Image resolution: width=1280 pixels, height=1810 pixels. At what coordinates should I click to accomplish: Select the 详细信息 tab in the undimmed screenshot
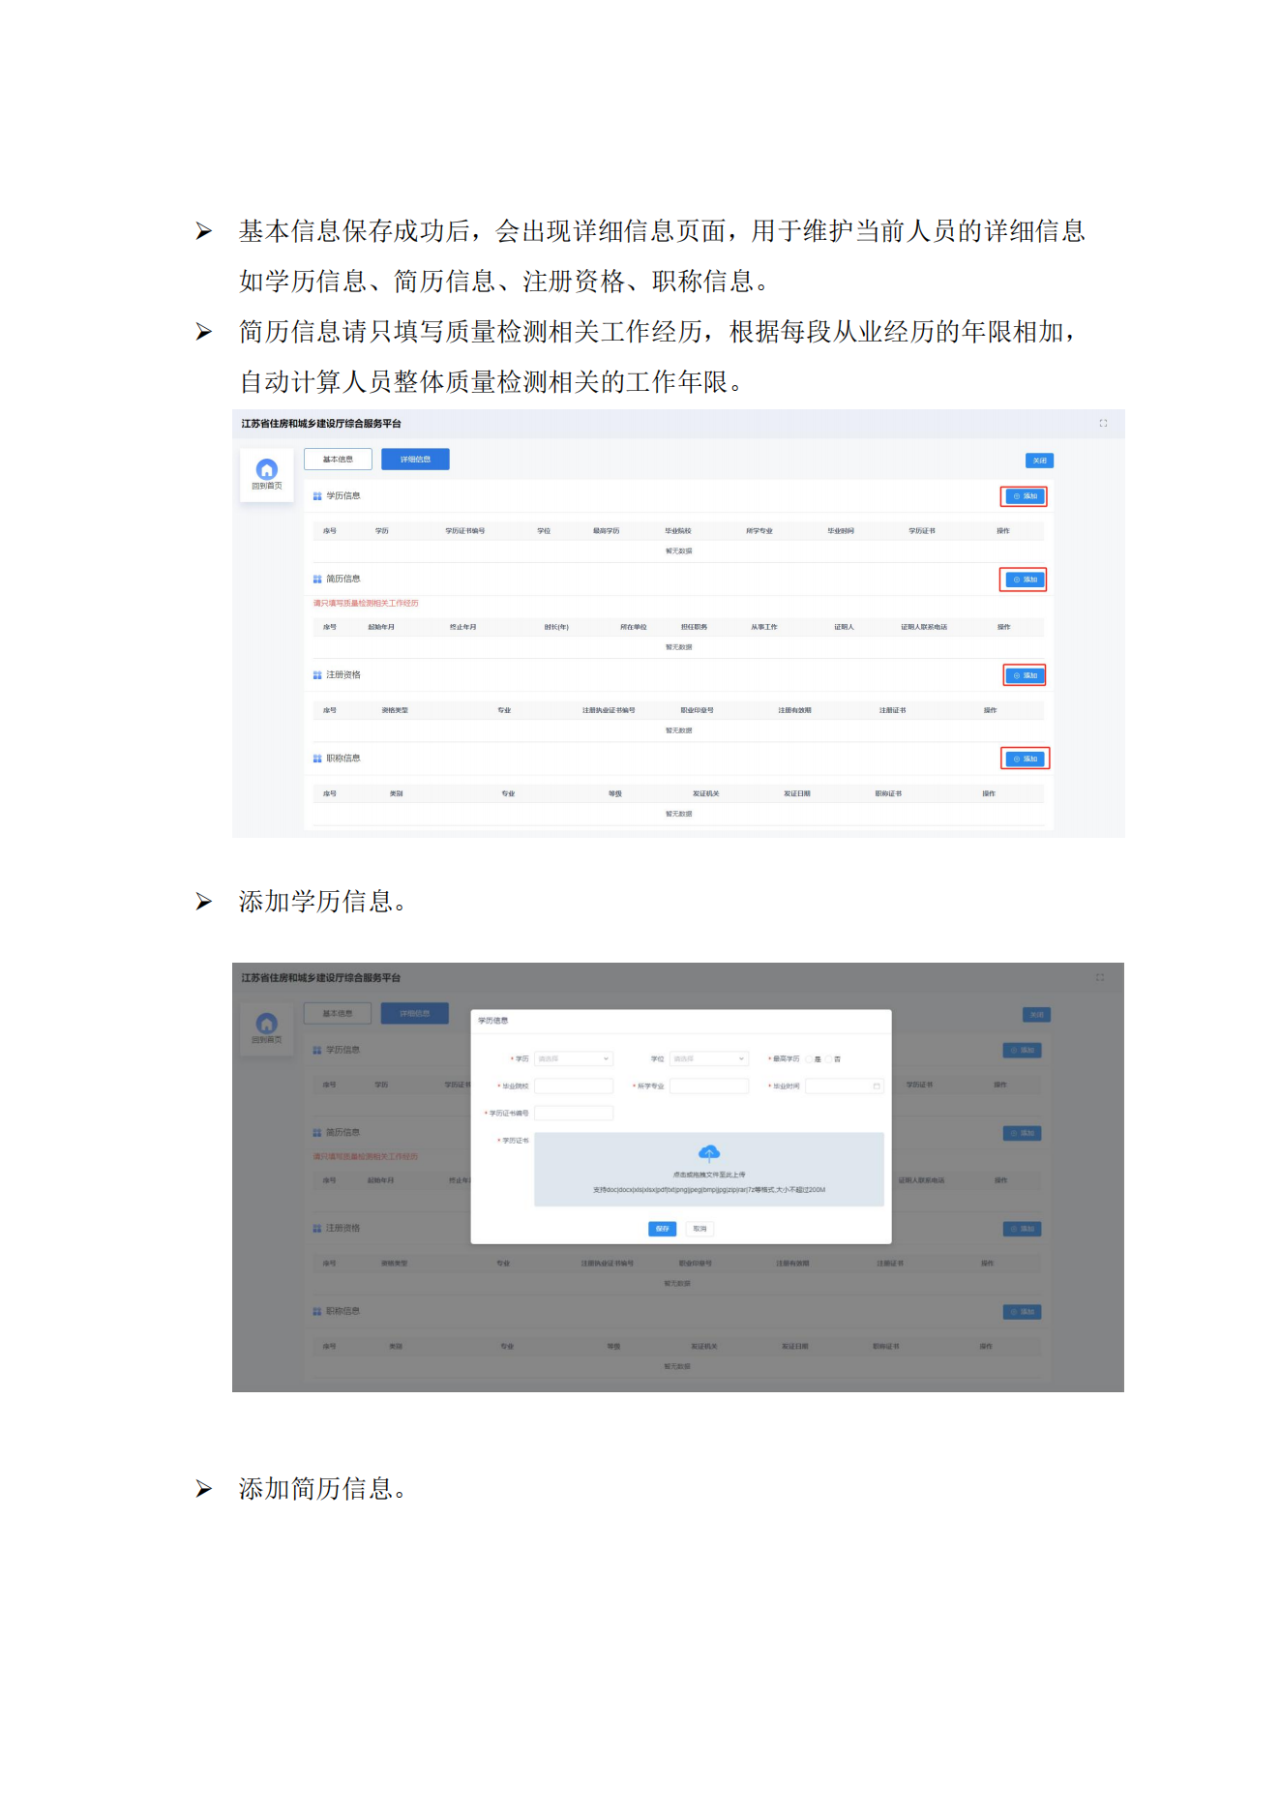(x=415, y=459)
